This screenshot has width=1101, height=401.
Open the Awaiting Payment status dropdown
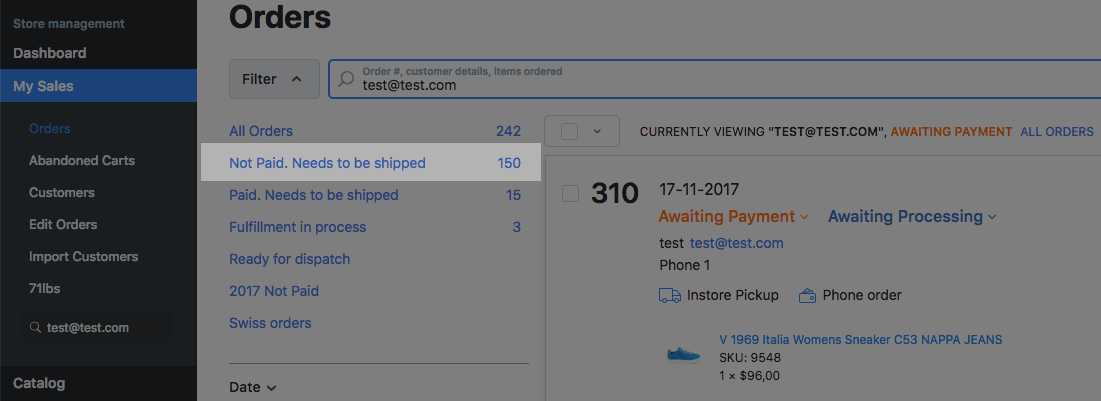734,217
